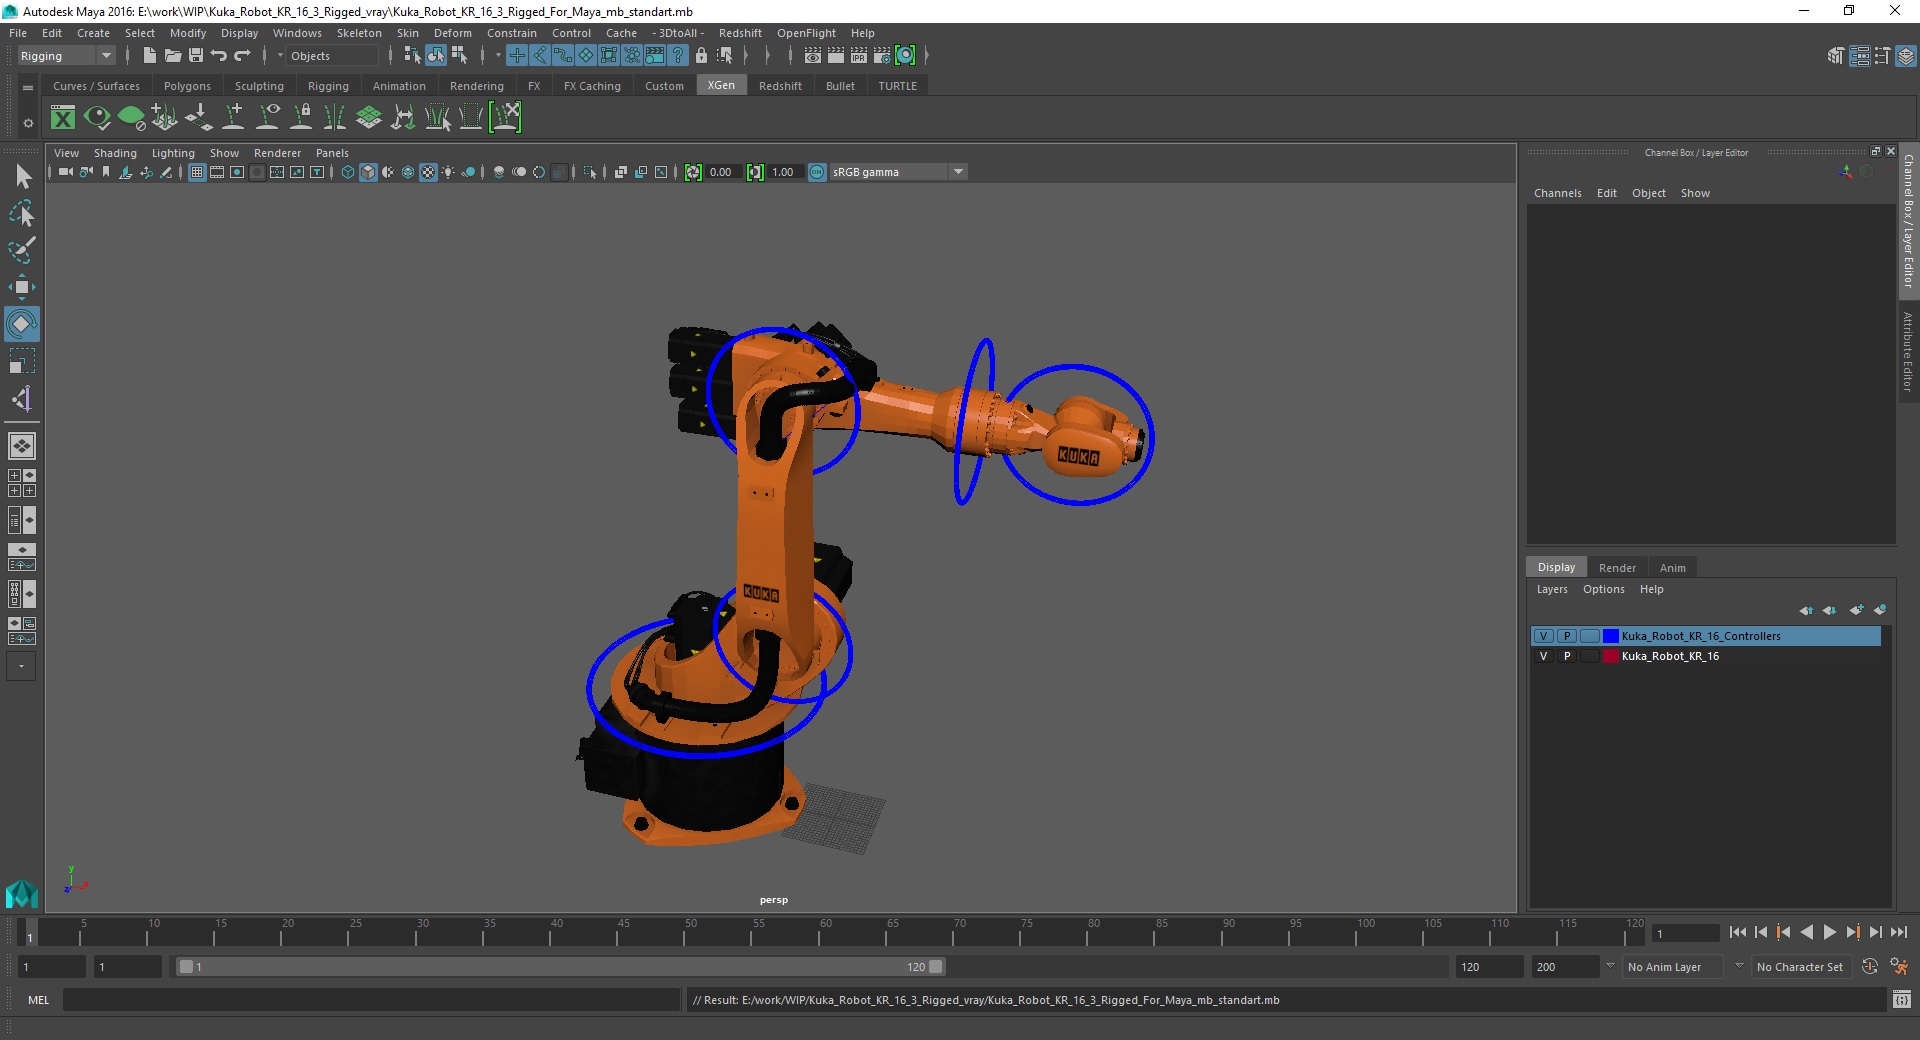Open the Attribute Editor side tab
Viewport: 1920px width, 1040px height.
[x=1908, y=352]
